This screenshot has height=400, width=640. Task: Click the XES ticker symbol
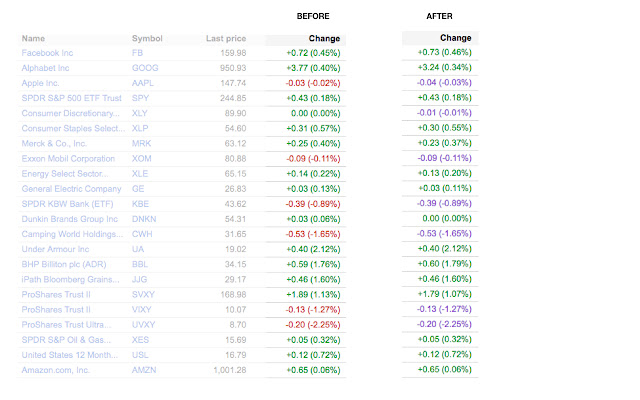click(140, 340)
